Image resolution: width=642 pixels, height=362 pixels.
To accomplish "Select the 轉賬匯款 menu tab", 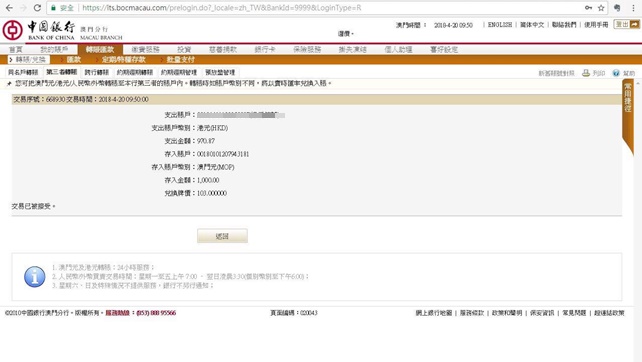I will [99, 50].
